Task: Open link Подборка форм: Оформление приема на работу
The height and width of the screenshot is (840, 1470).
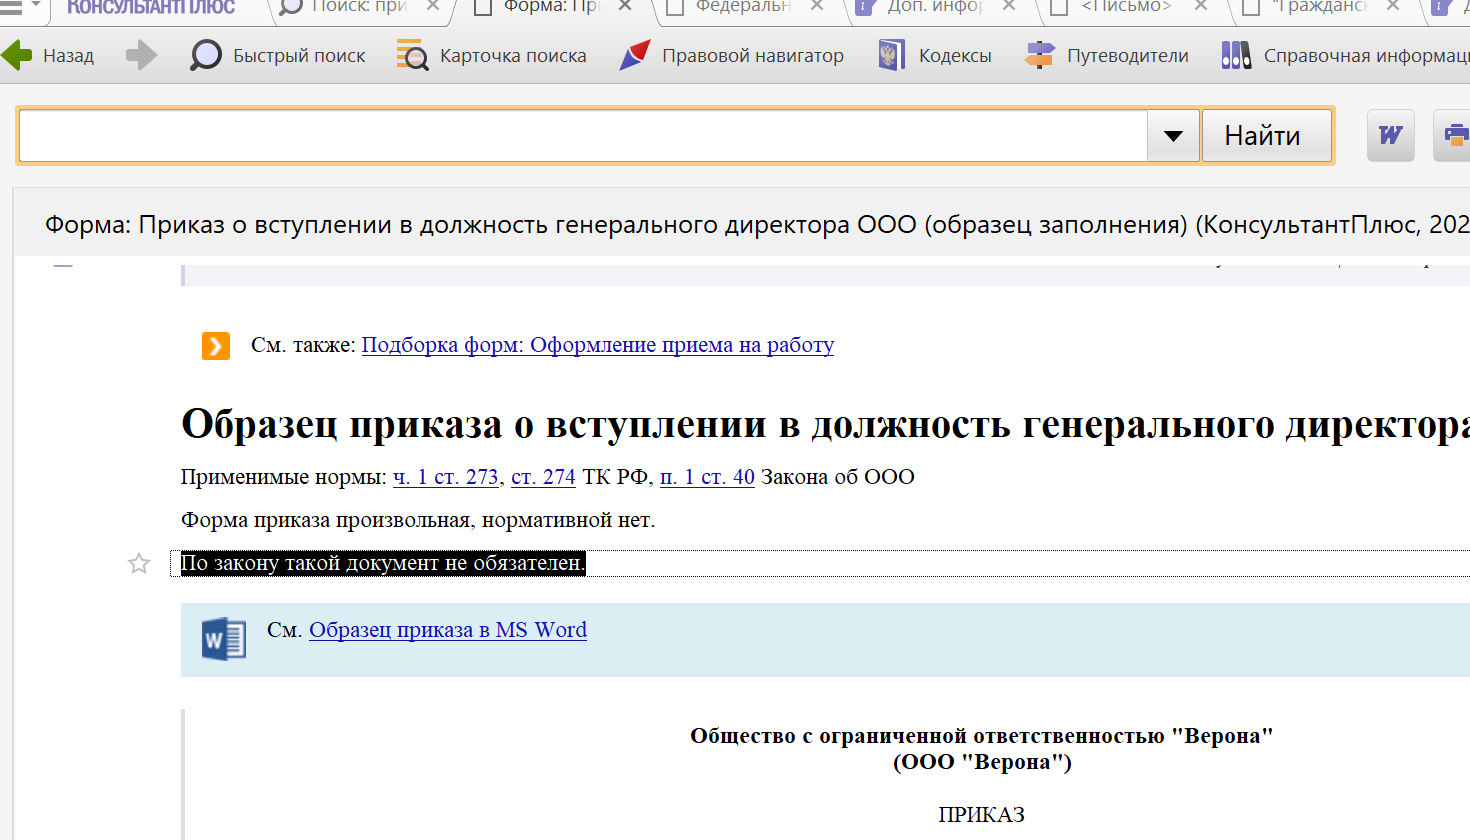Action: click(x=597, y=345)
